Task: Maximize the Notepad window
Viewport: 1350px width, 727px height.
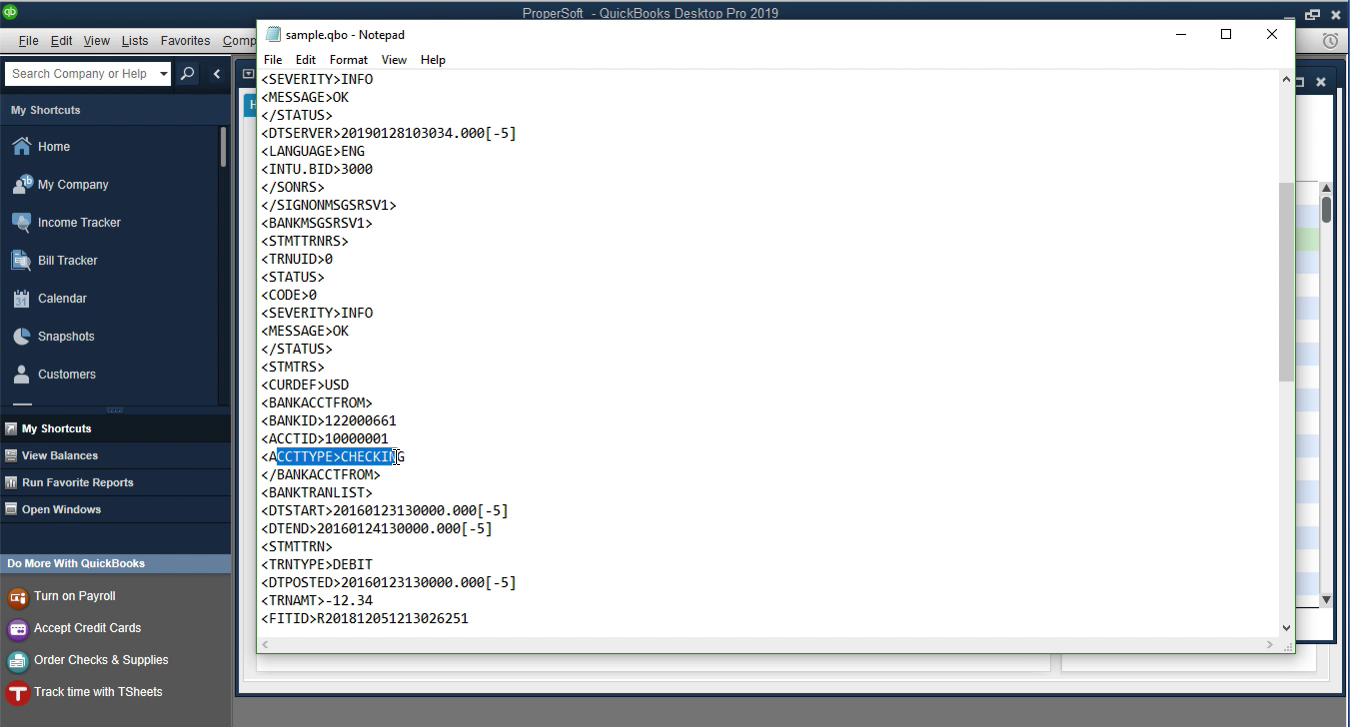Action: 1226,34
